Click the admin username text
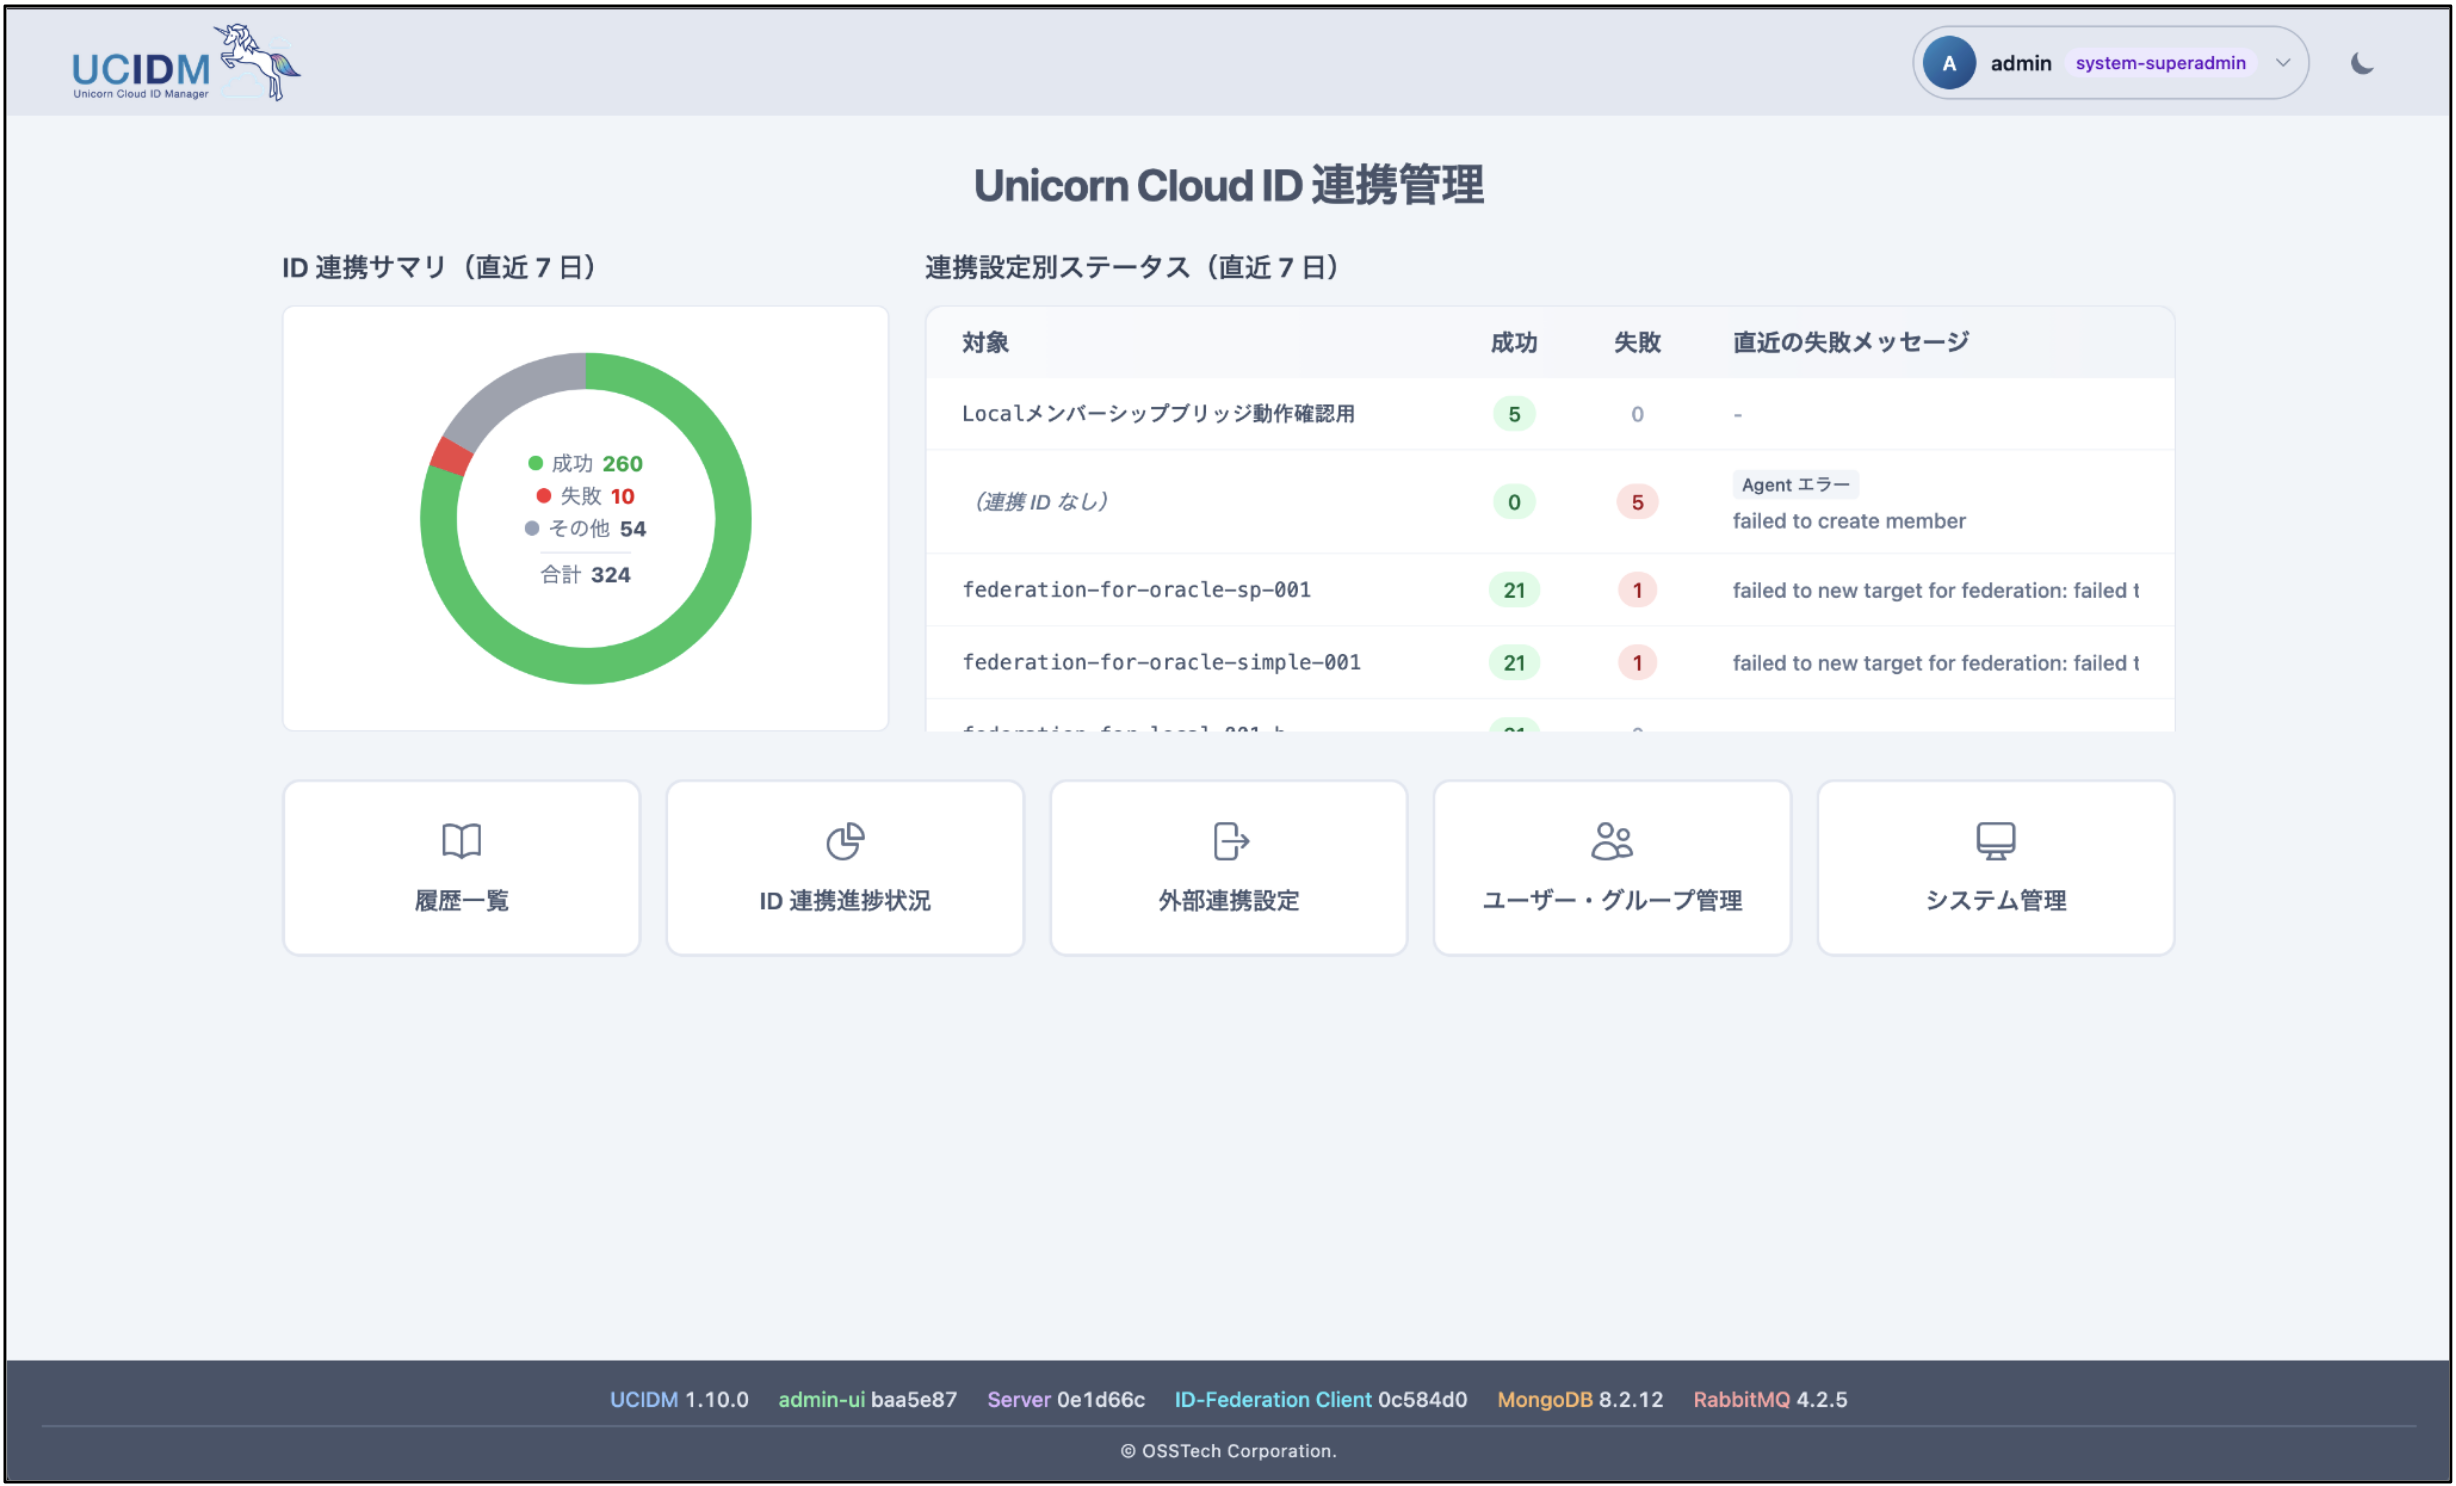Viewport: 2456px width, 1486px height. click(x=2020, y=63)
